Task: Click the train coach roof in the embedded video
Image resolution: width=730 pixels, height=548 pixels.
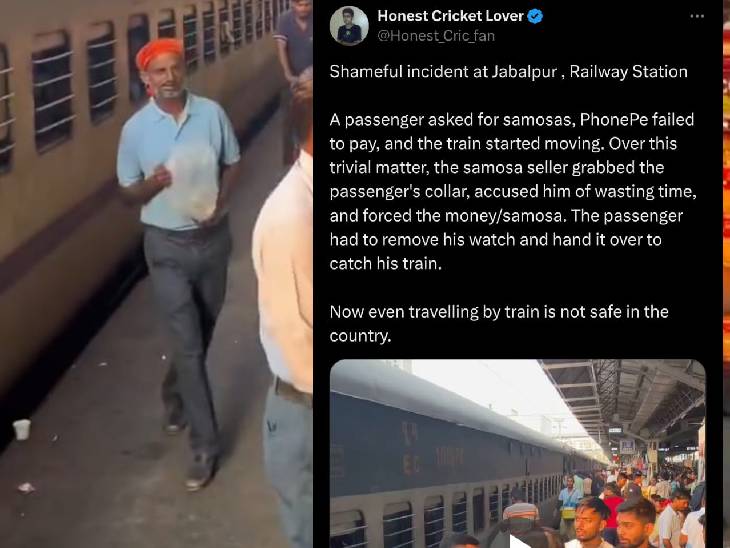Action: click(x=447, y=400)
